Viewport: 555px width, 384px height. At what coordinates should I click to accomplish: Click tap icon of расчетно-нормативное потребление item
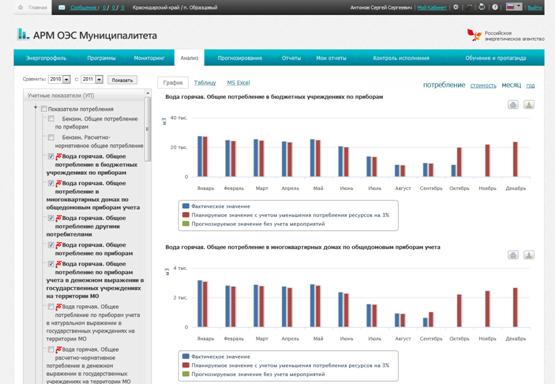pos(59,349)
